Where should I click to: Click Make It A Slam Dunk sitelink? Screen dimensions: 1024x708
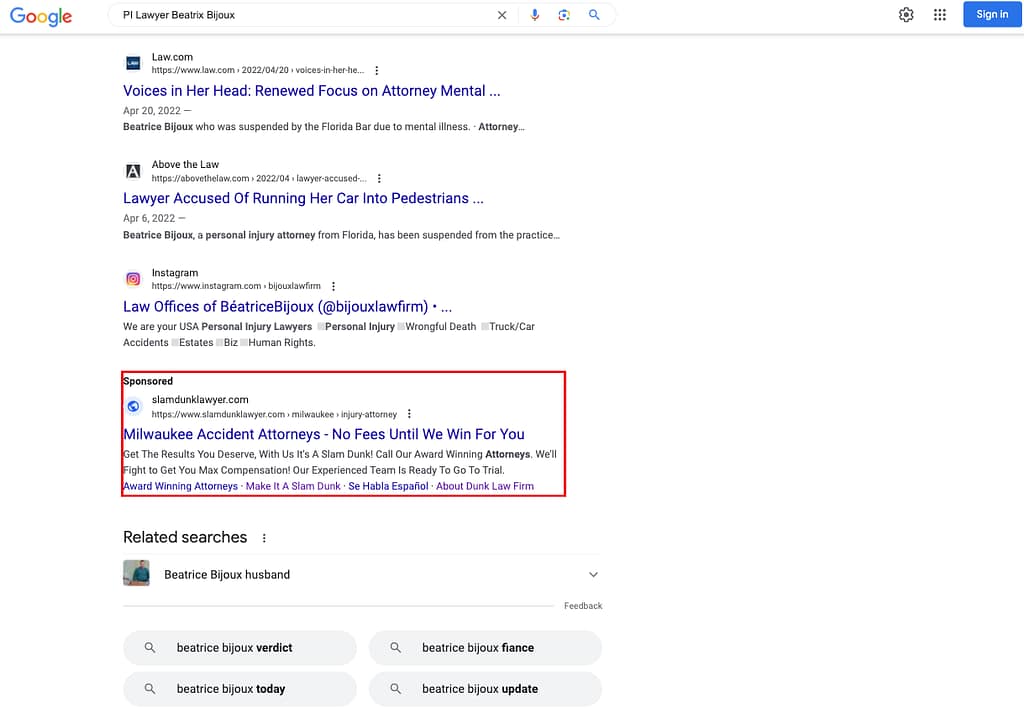pyautogui.click(x=293, y=487)
